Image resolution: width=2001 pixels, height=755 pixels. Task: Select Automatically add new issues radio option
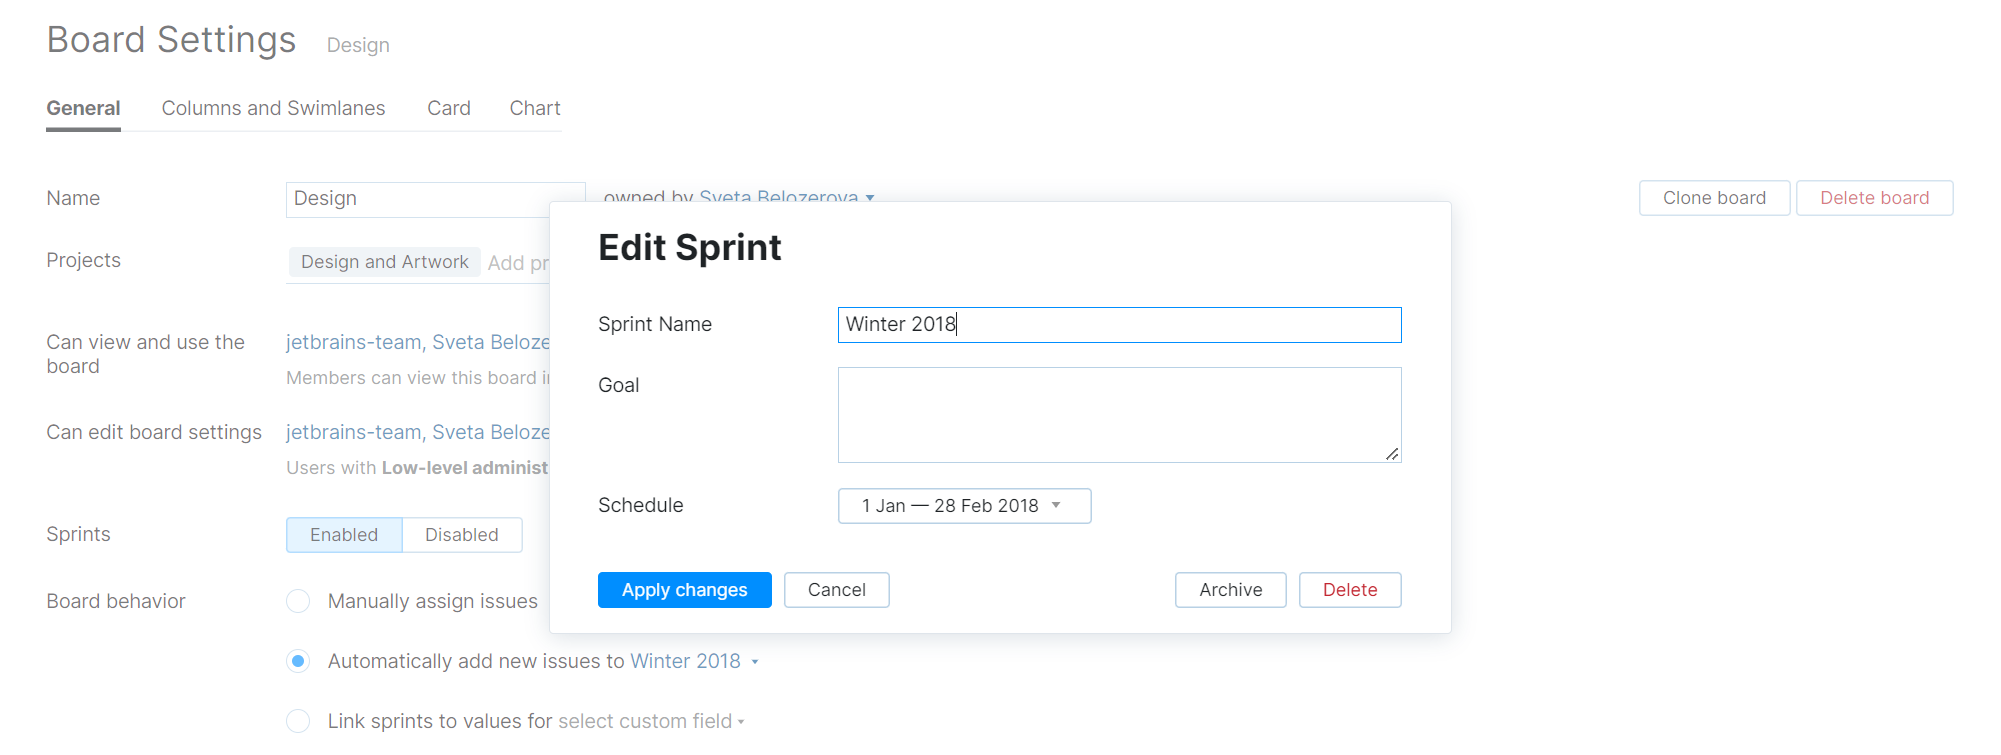coord(298,661)
